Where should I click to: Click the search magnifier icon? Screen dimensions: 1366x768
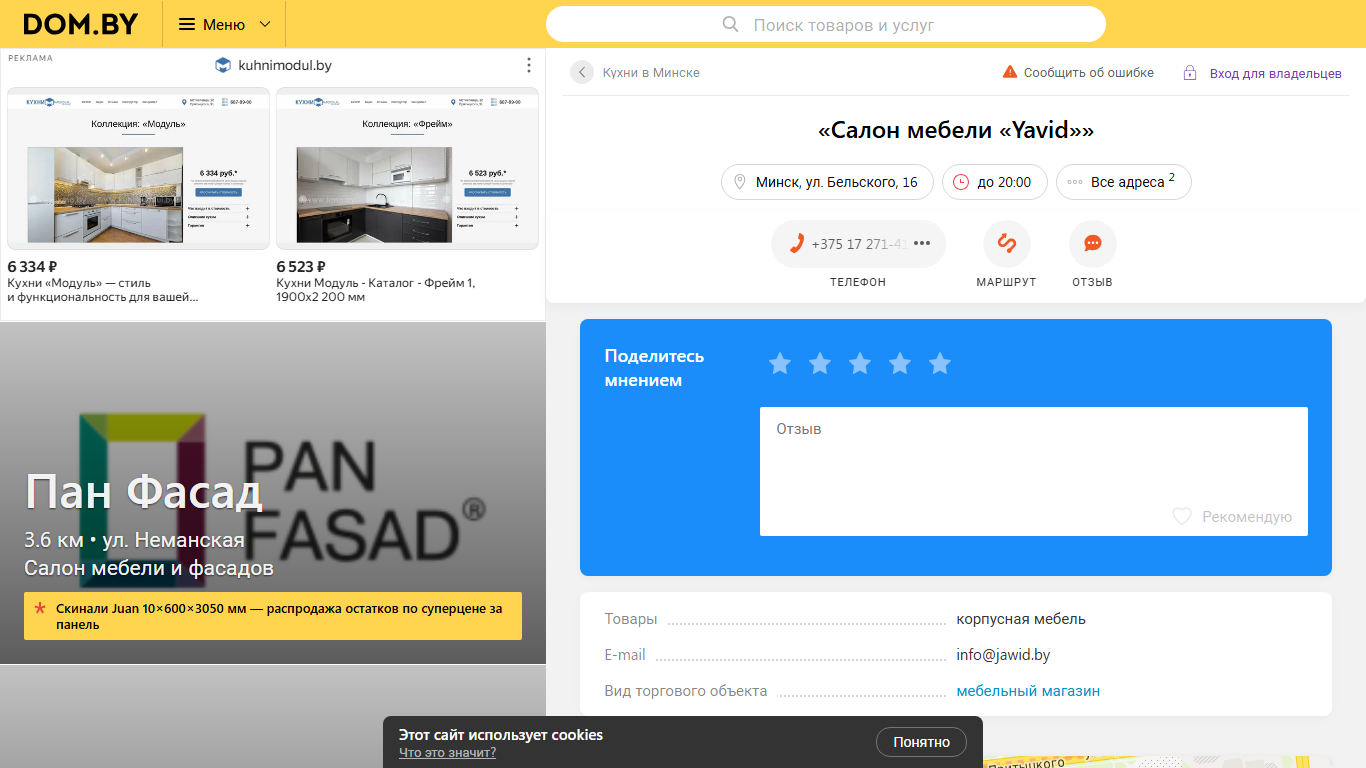(x=731, y=24)
